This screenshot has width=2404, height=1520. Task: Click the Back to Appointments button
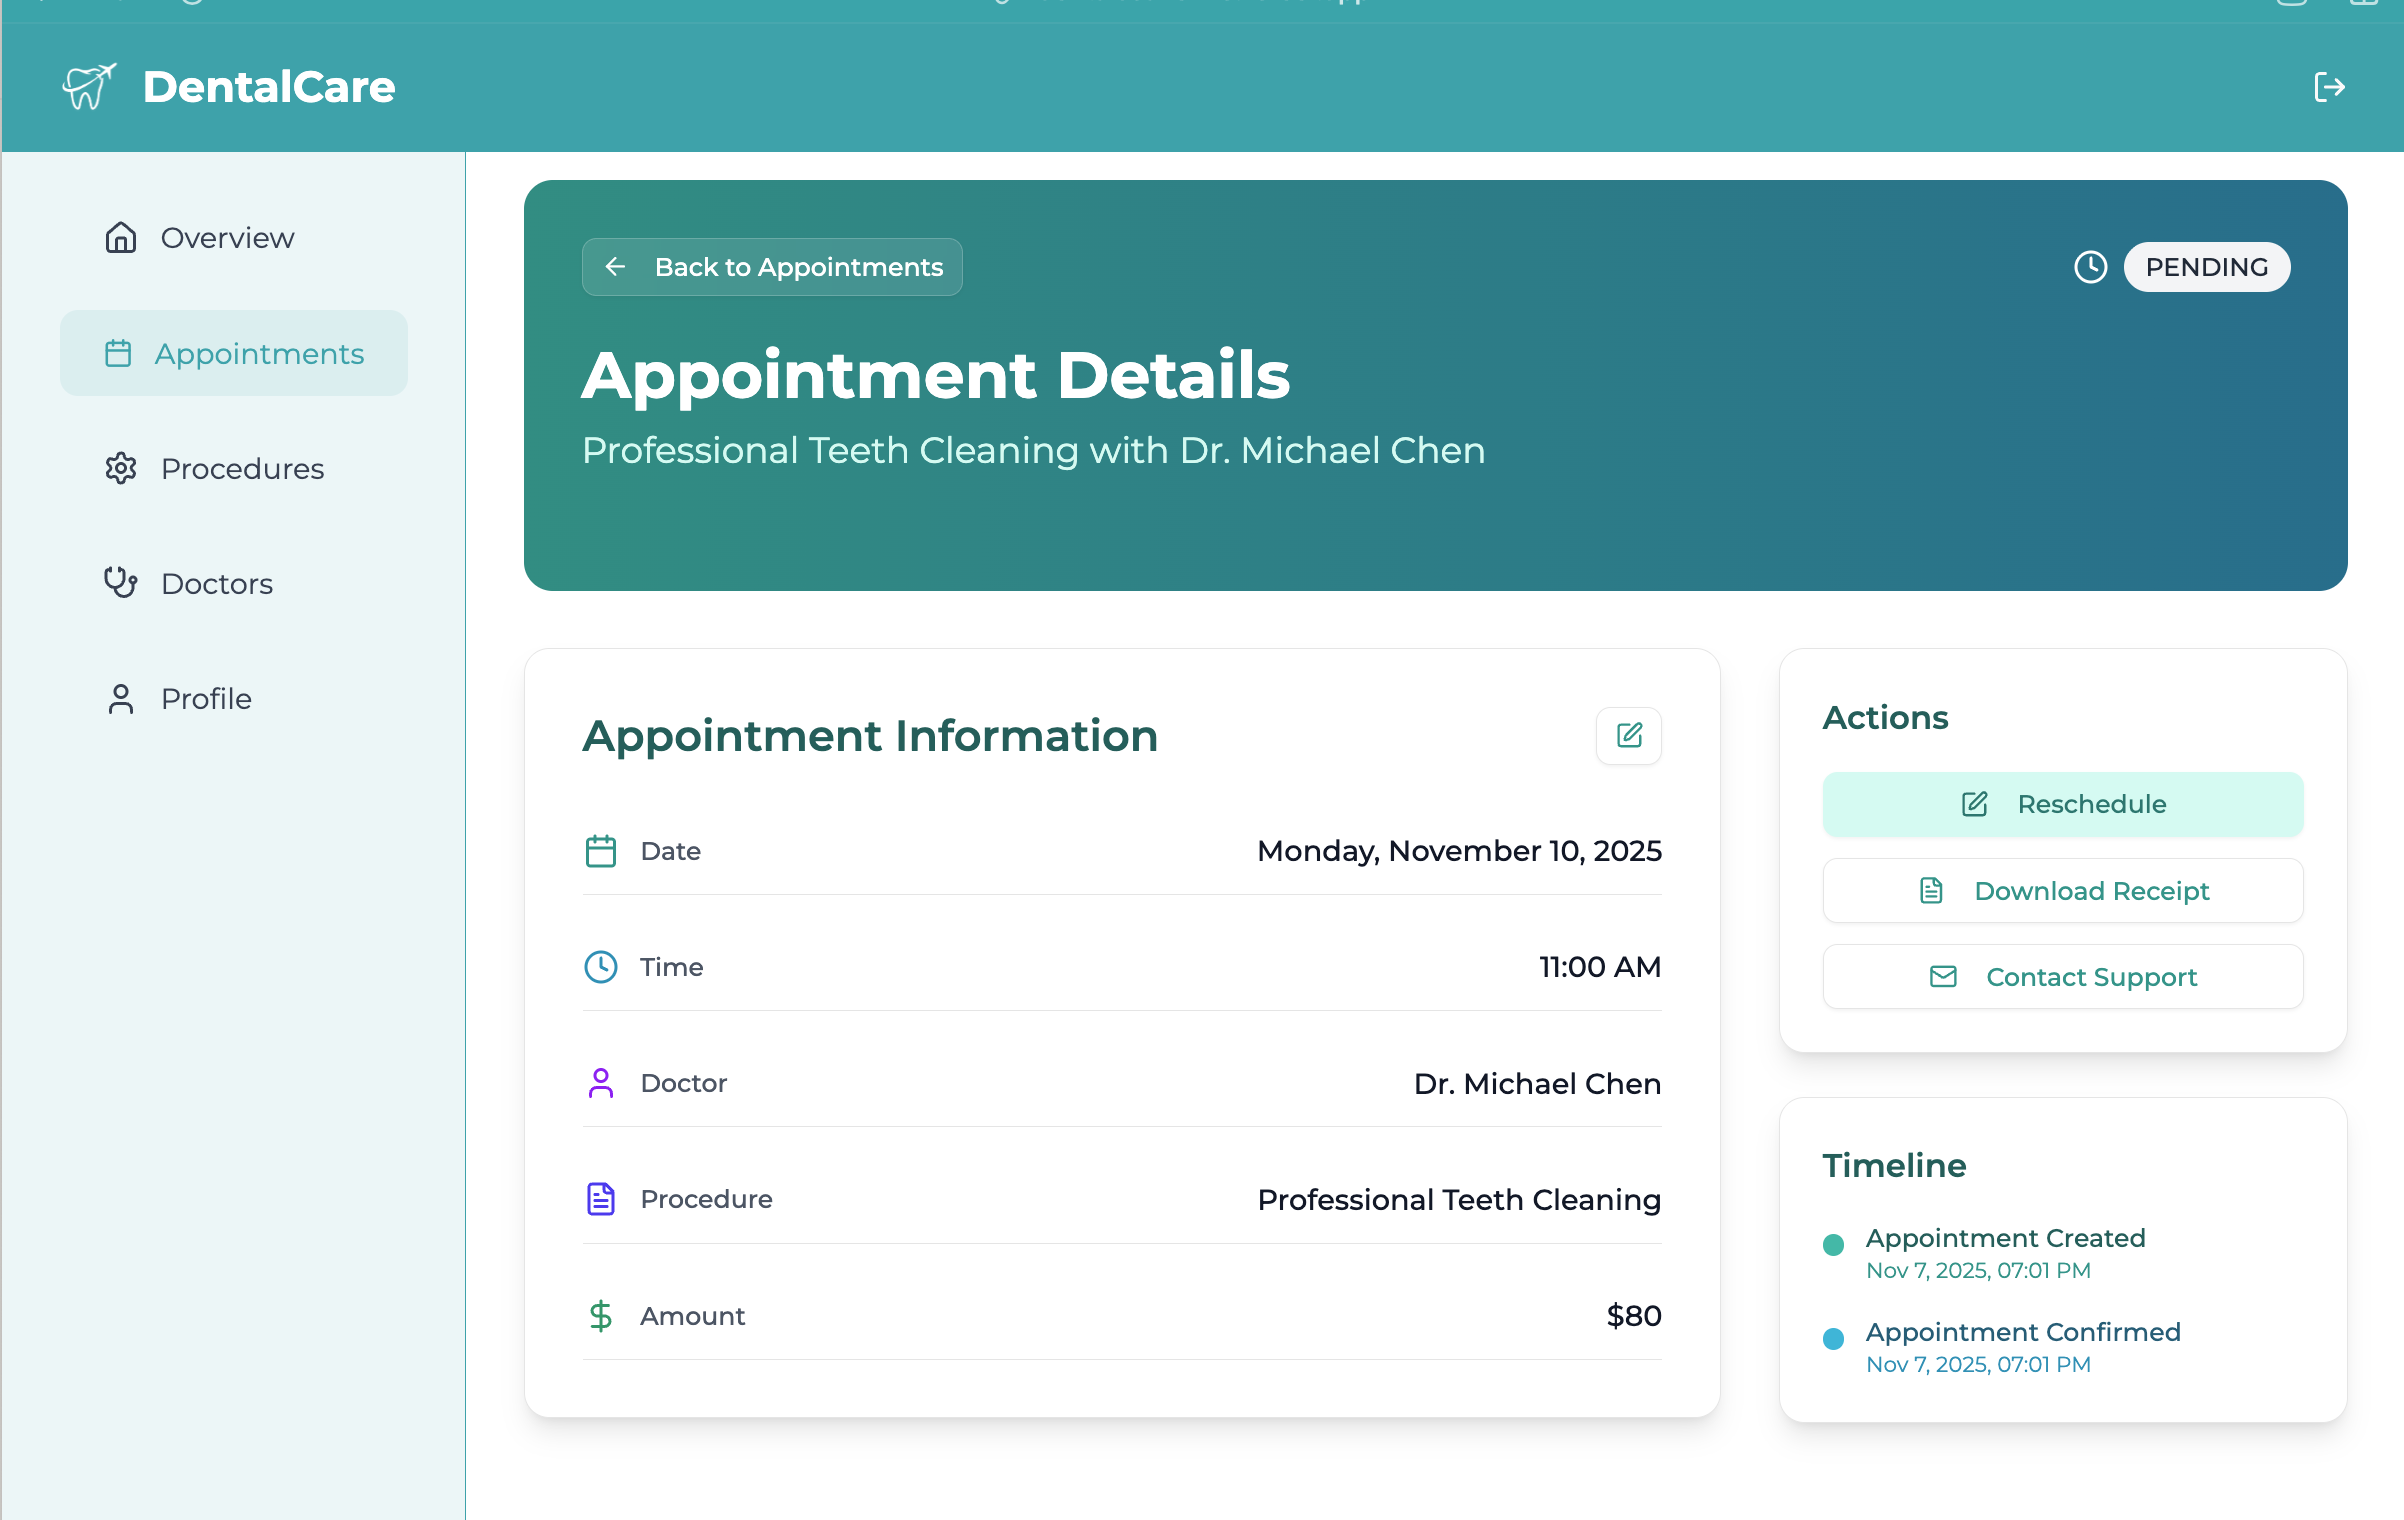click(x=771, y=267)
